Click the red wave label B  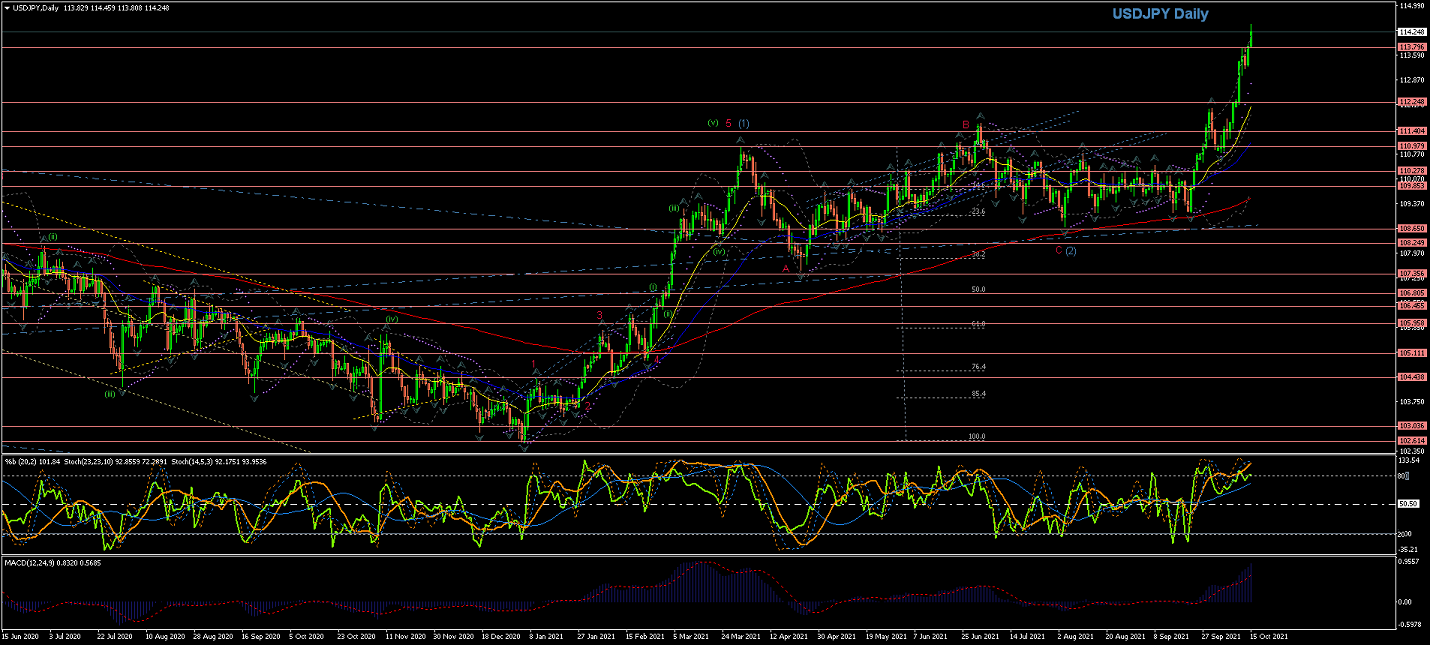point(966,125)
